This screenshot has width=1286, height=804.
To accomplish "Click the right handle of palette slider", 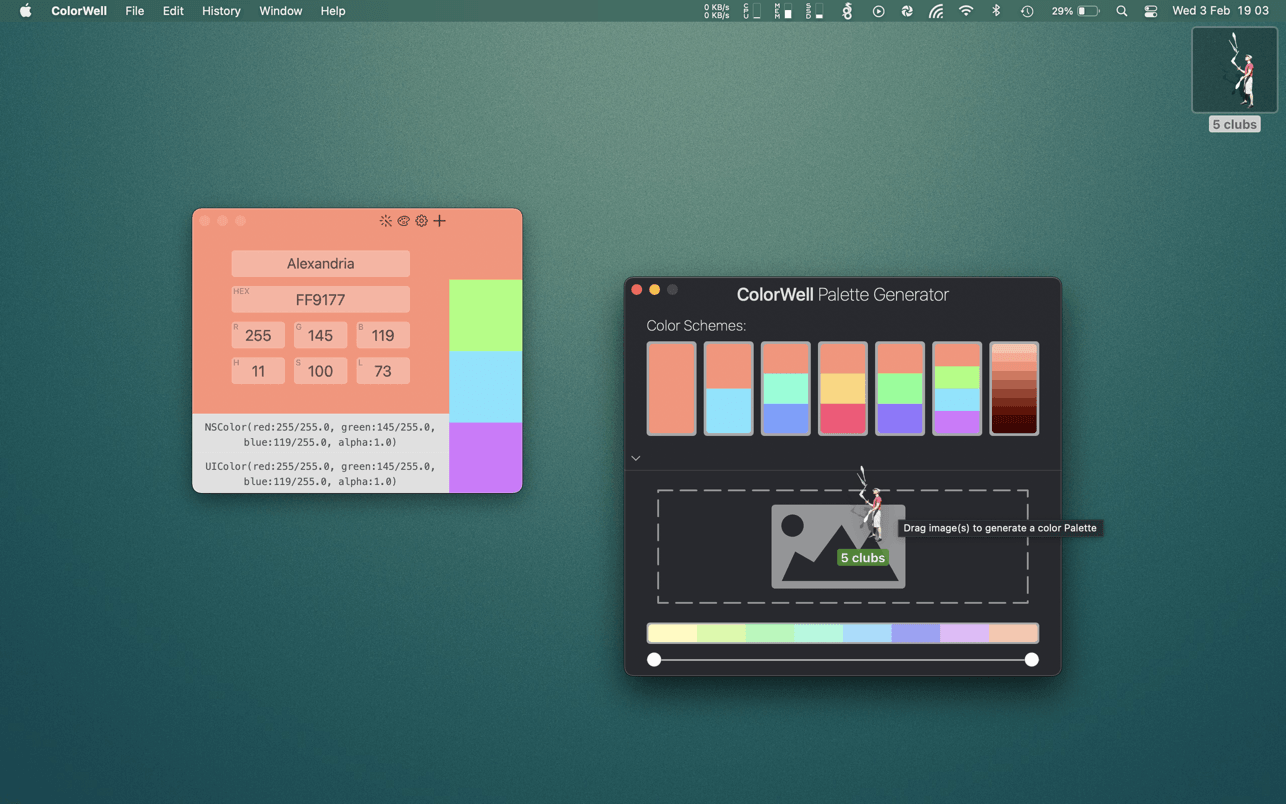I will coord(1031,660).
